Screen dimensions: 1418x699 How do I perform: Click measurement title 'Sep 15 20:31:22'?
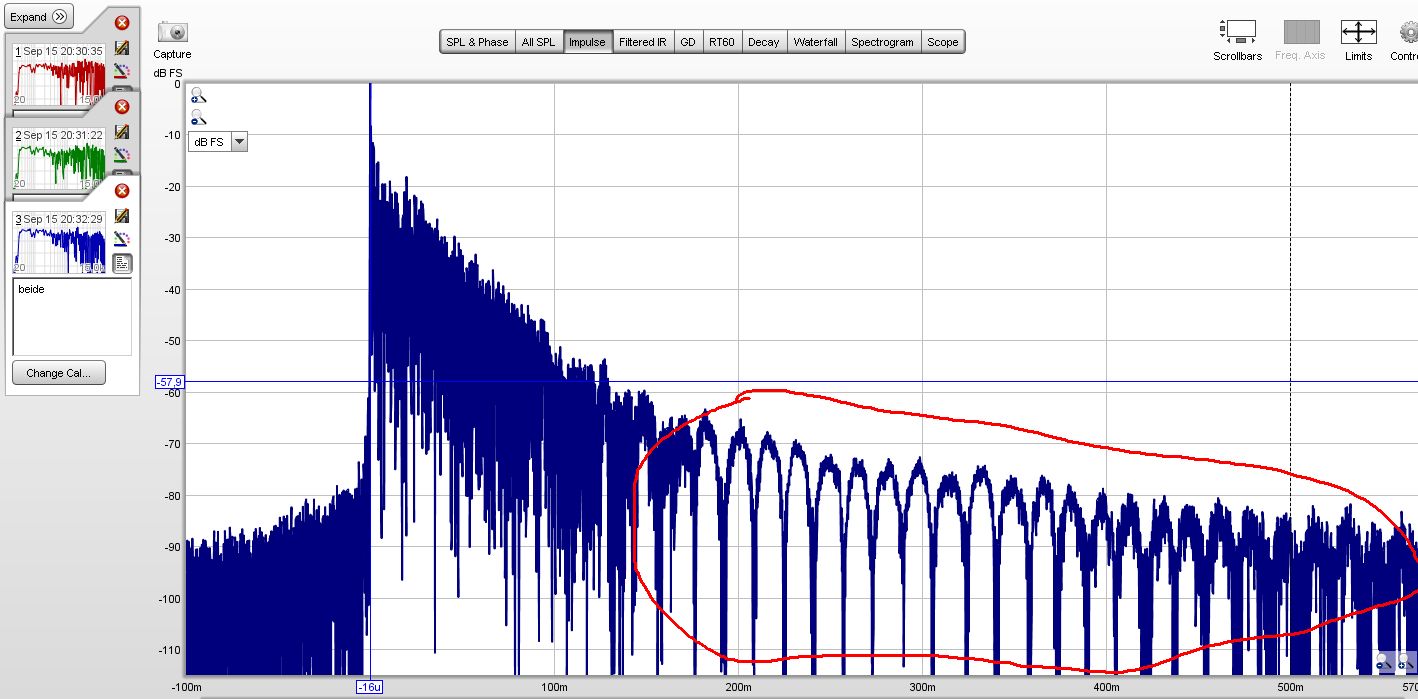pyautogui.click(x=62, y=134)
